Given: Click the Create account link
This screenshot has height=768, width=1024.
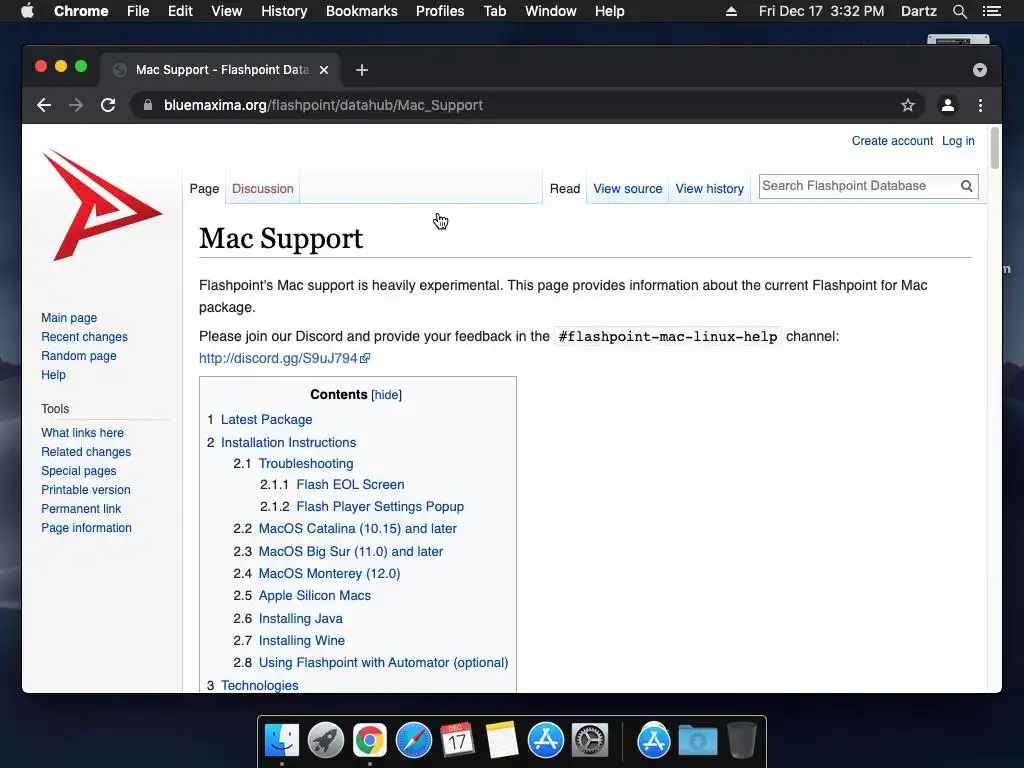Looking at the screenshot, I should coord(892,141).
